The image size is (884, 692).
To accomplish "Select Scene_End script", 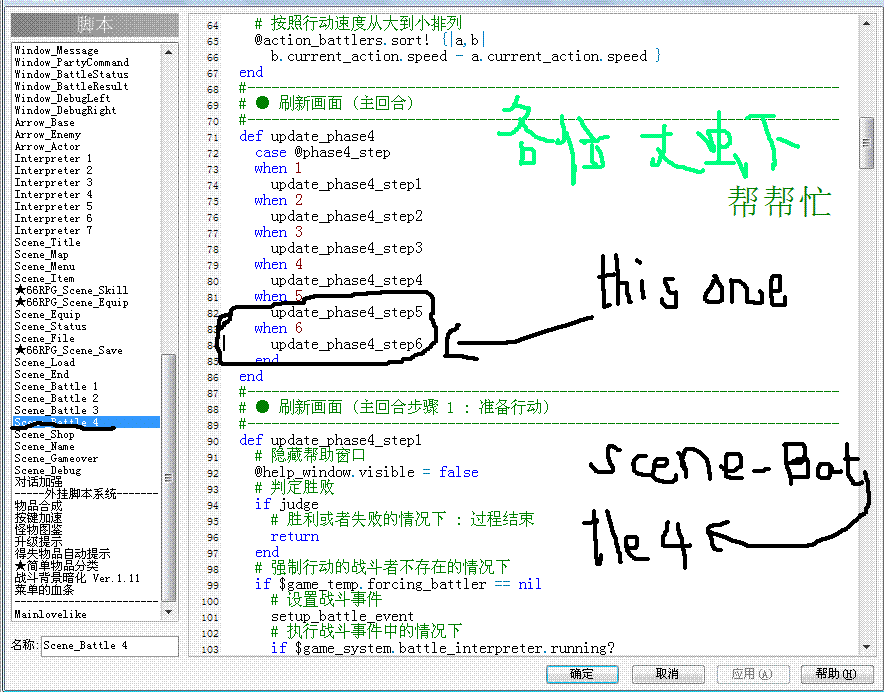I will (x=42, y=374).
